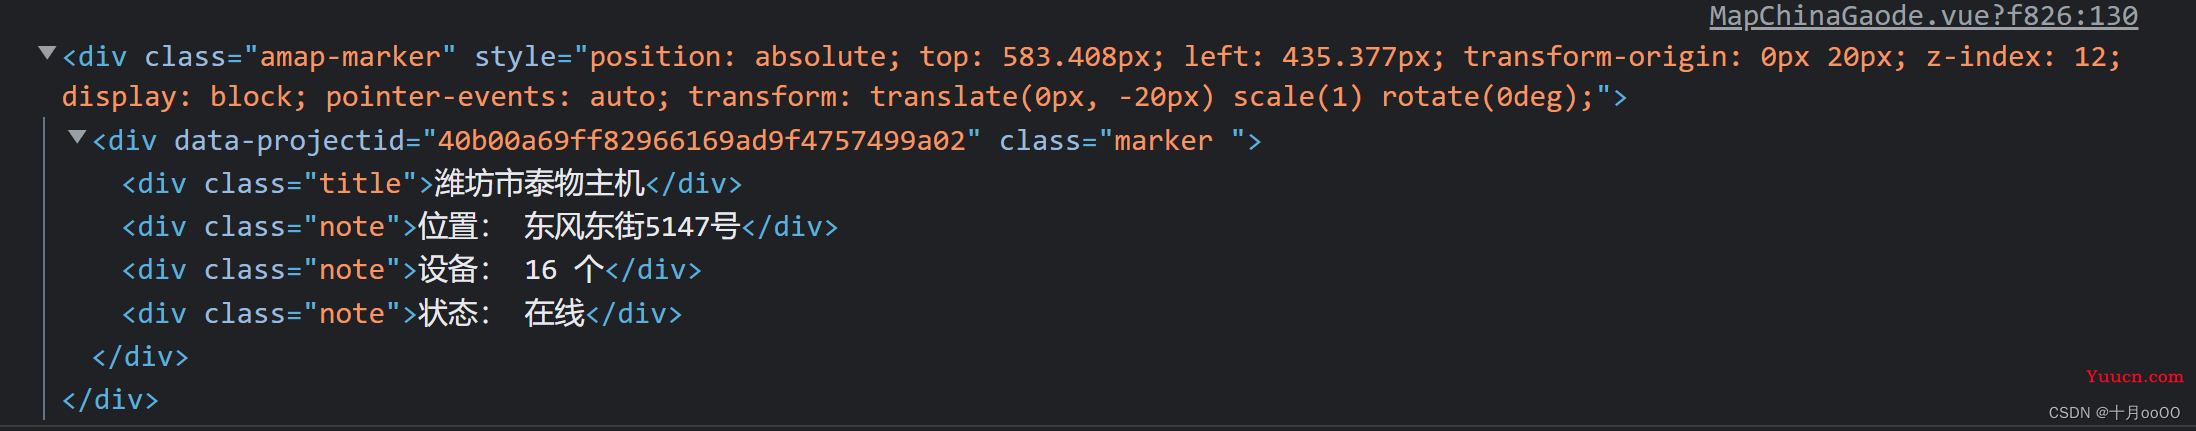The width and height of the screenshot is (2196, 431).
Task: Click the 潍坊市泰物主机 title text
Action: [x=539, y=184]
